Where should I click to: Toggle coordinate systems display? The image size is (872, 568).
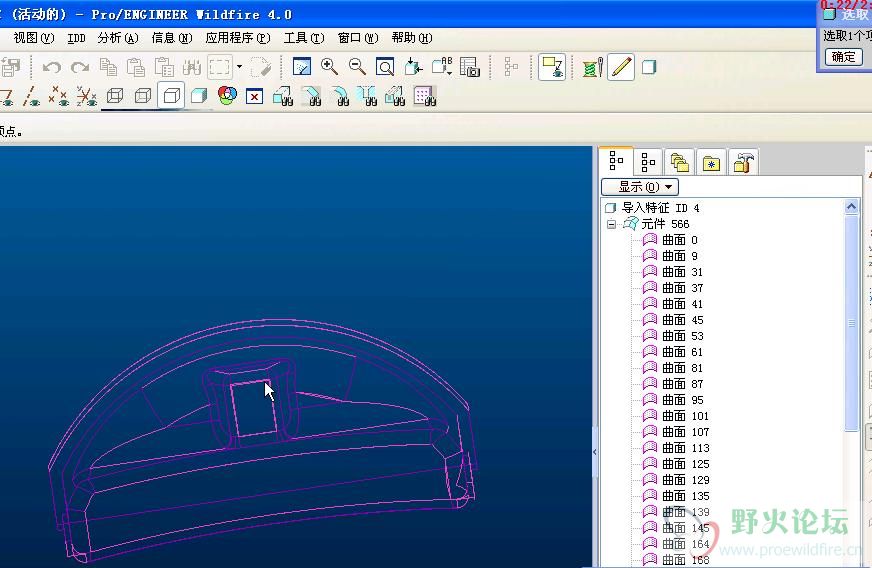tap(87, 97)
